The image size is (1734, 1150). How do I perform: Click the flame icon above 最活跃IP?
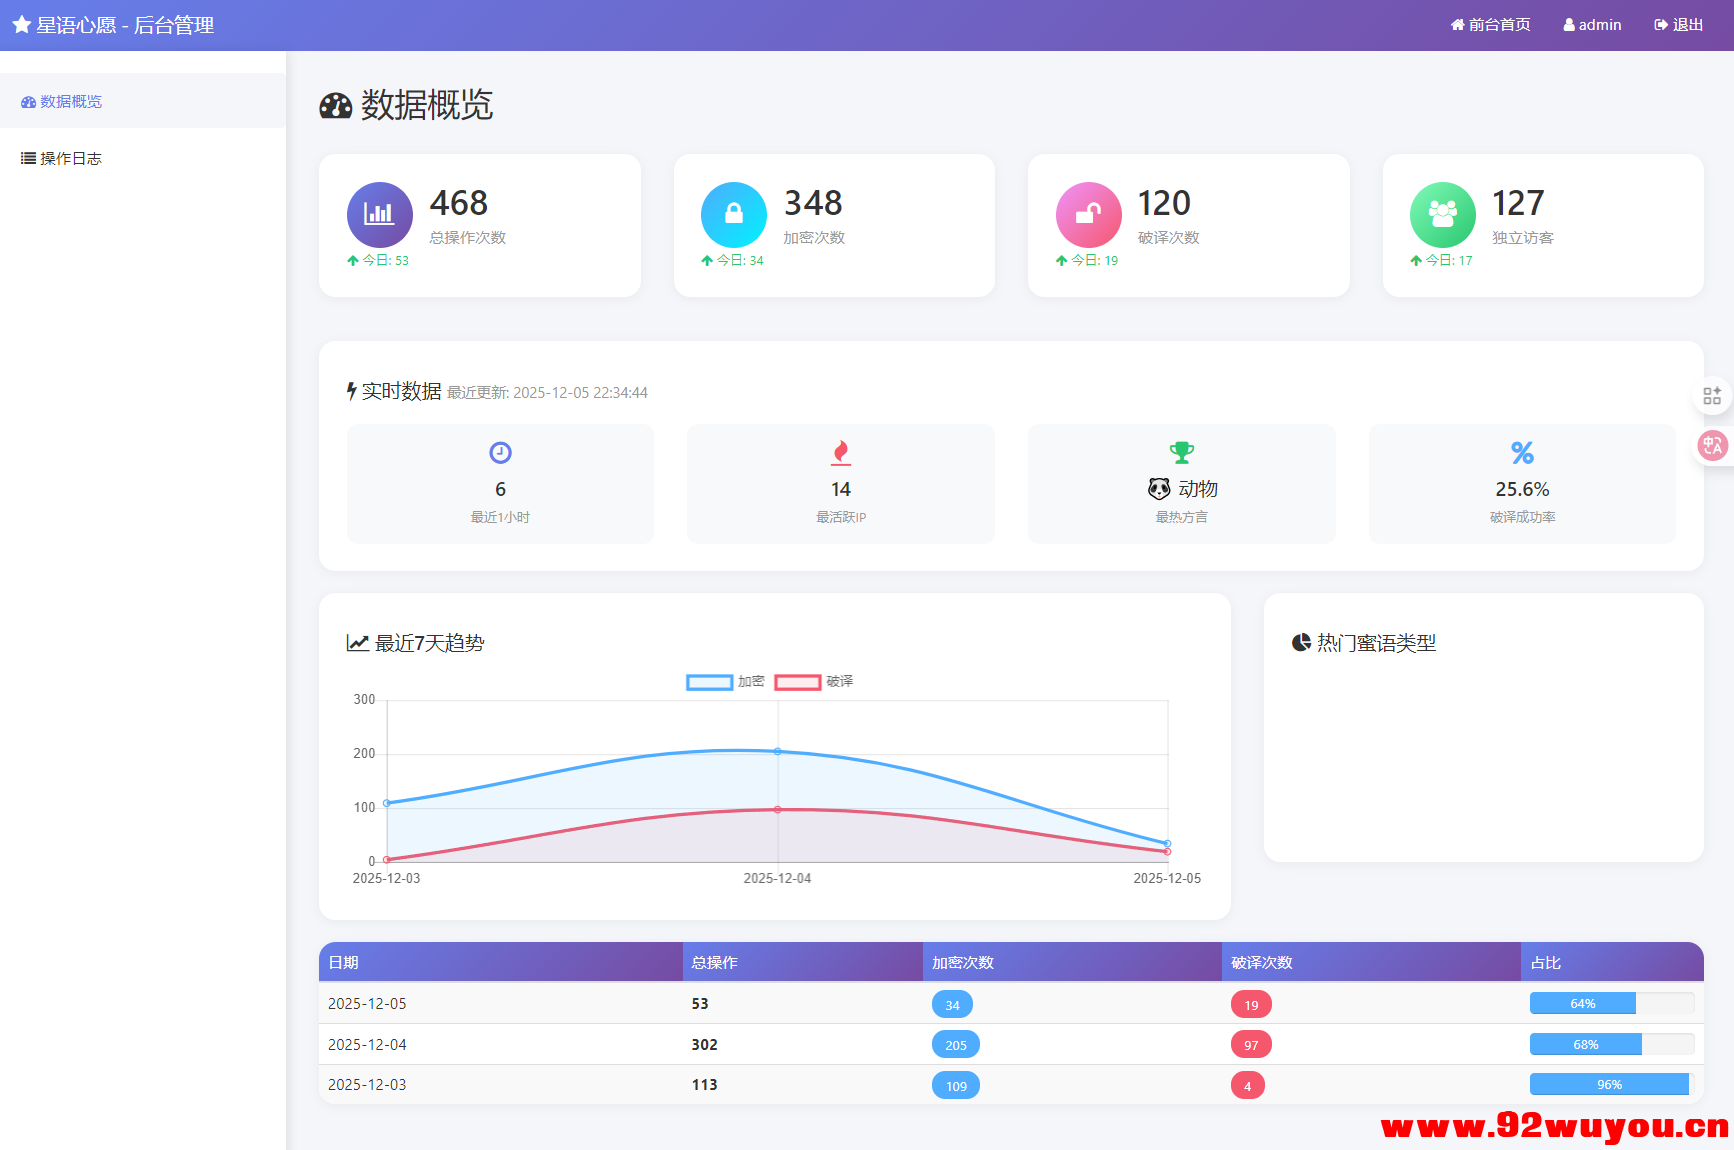tap(840, 452)
